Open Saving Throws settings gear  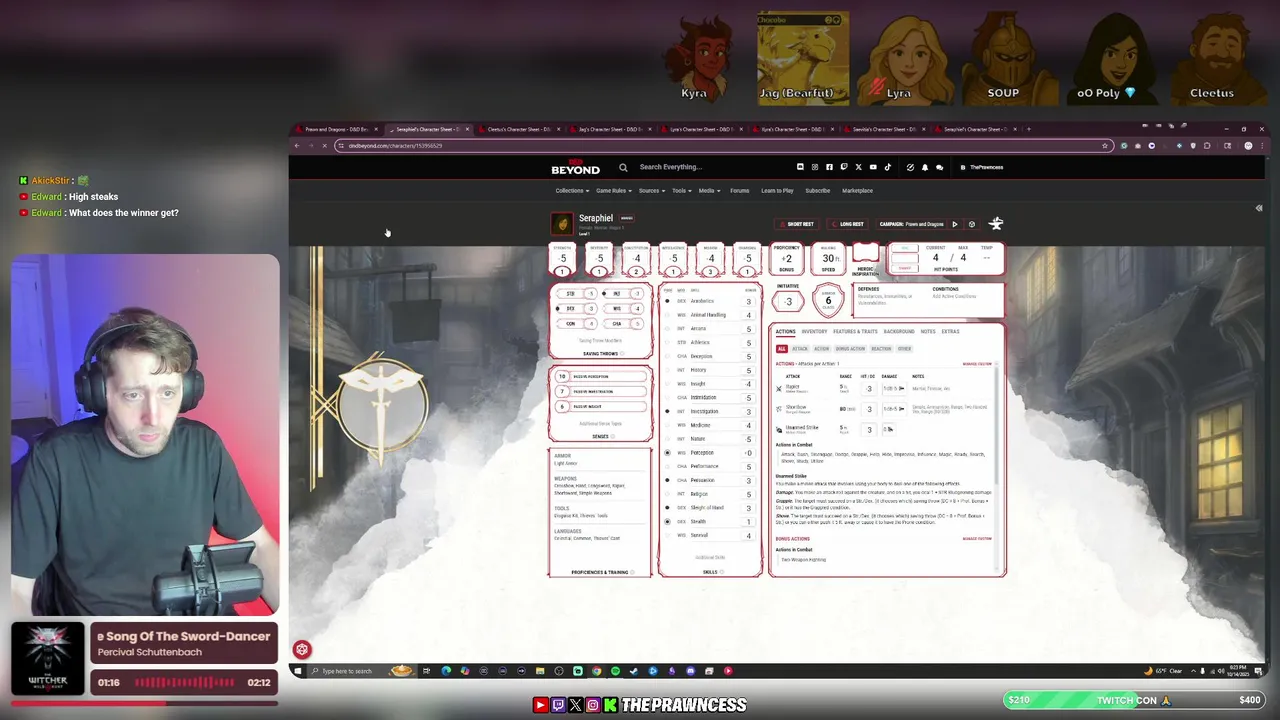[x=621, y=354]
